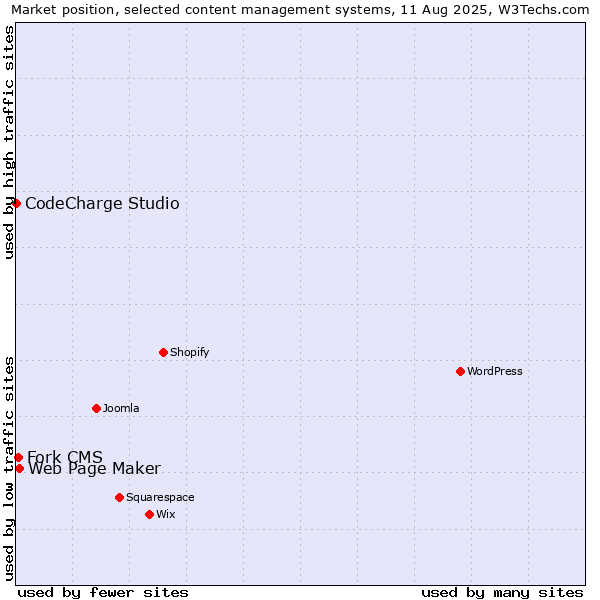Click the 'Wix' label
Screen dimensions: 600x600
166,514
